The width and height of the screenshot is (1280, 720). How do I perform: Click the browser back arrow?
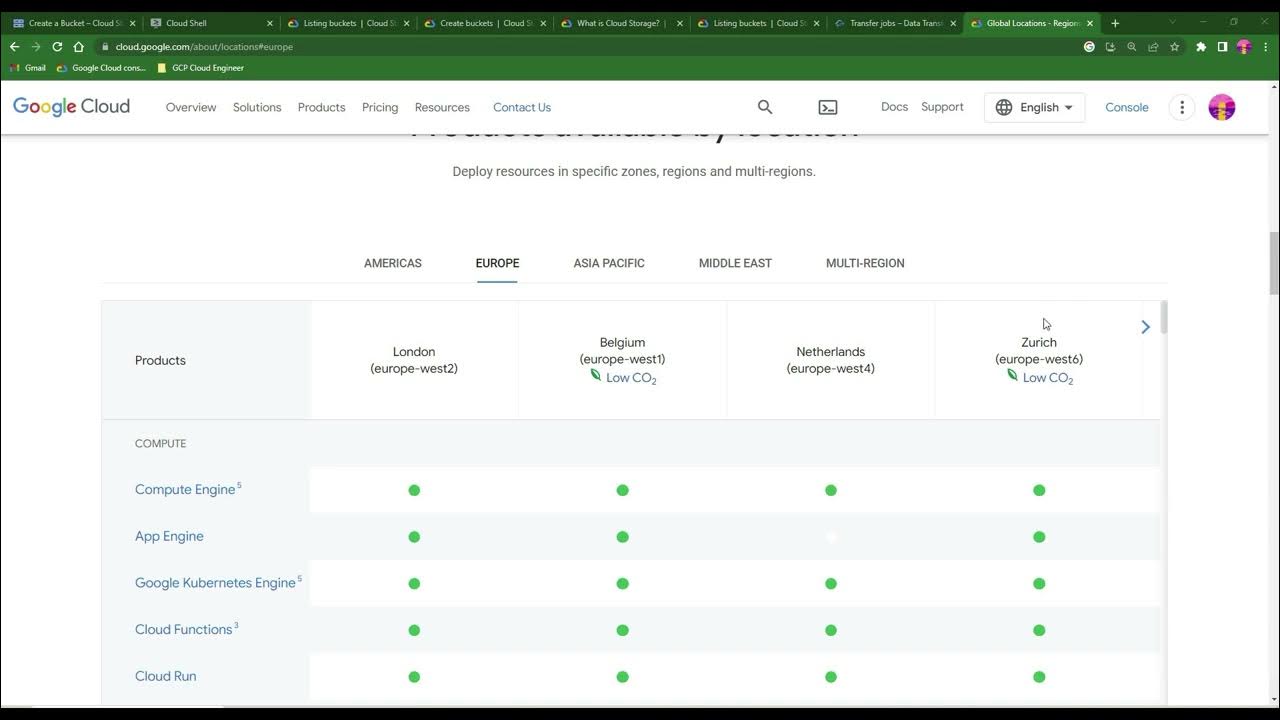[x=14, y=46]
